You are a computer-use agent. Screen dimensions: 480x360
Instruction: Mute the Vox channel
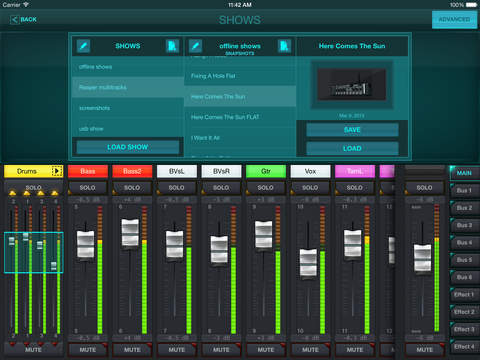pos(310,350)
